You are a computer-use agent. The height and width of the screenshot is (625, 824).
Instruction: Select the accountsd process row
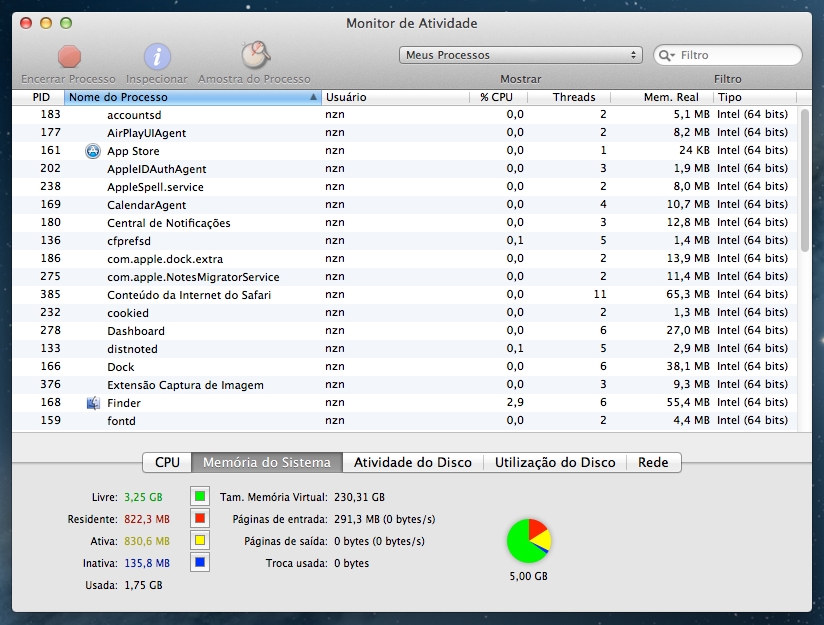coord(404,115)
